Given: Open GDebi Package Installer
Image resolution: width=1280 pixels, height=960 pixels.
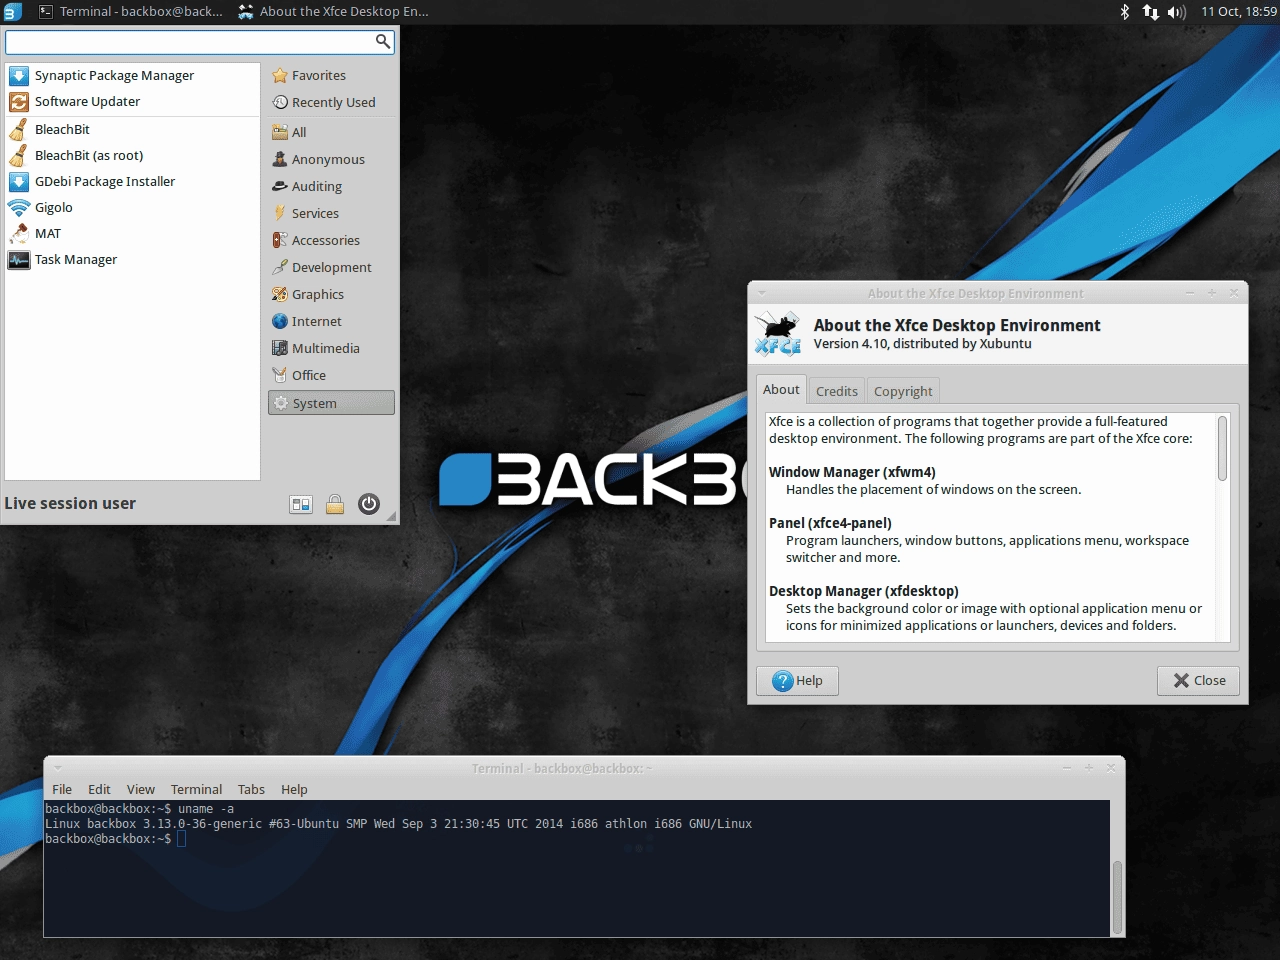Looking at the screenshot, I should [132, 181].
